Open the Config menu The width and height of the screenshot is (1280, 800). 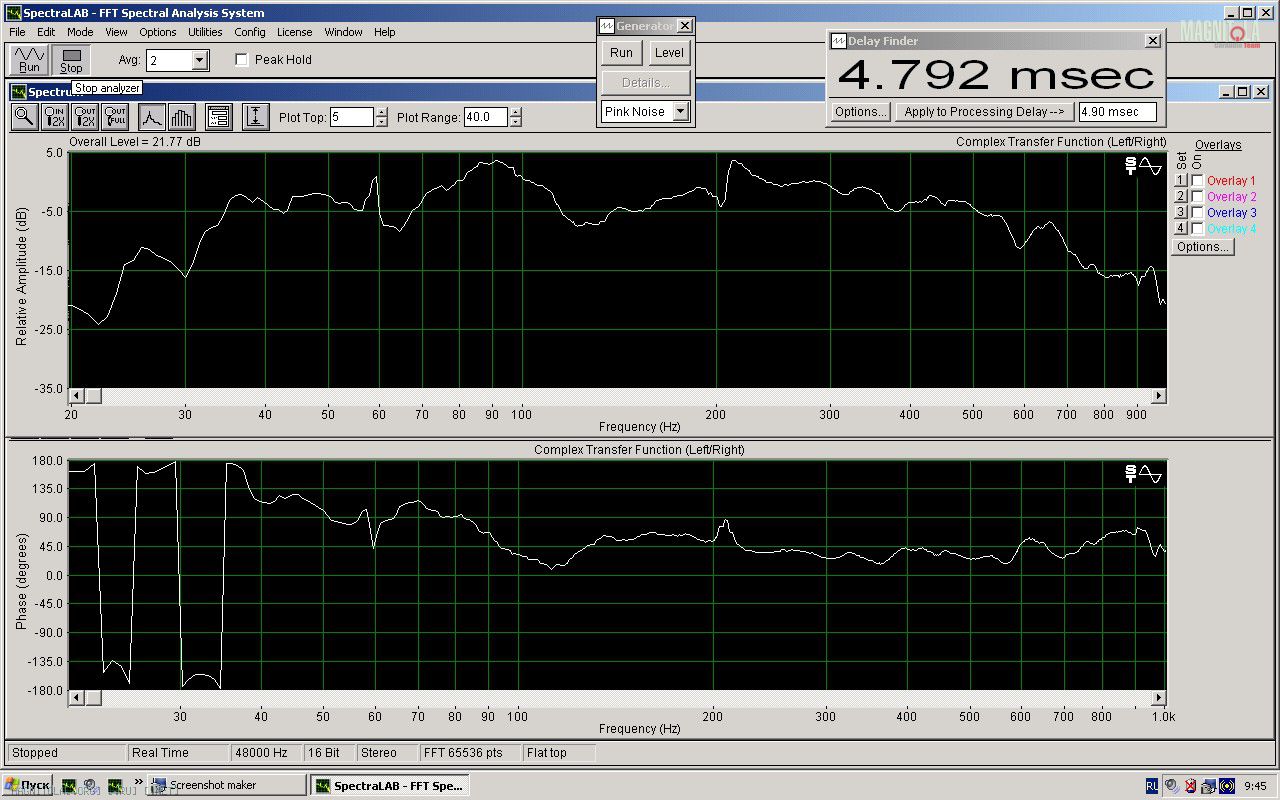click(x=250, y=32)
